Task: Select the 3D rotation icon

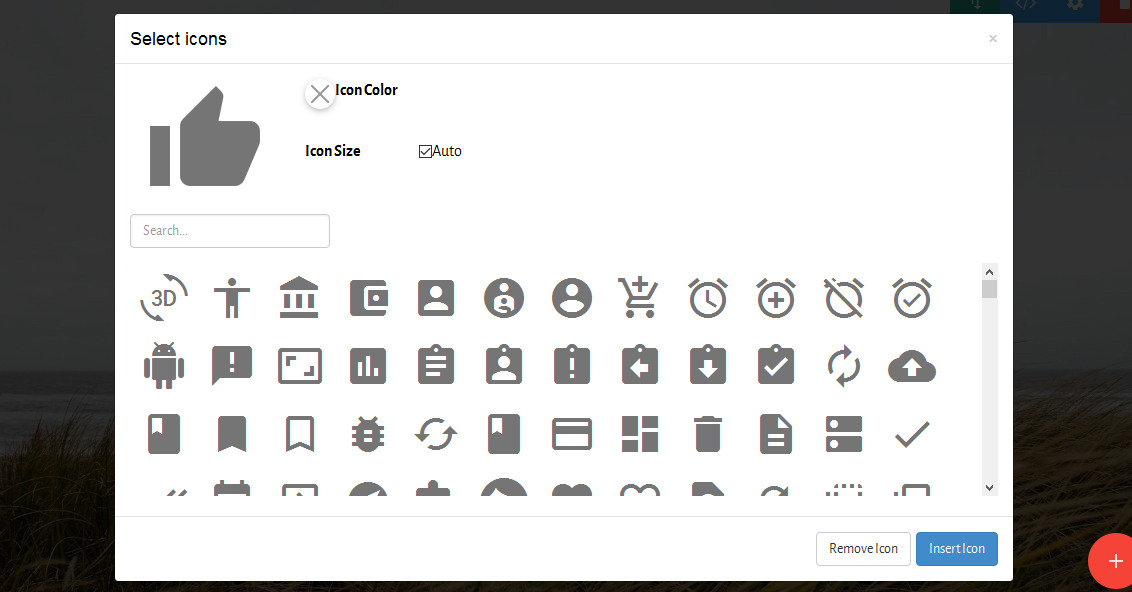Action: pos(164,297)
